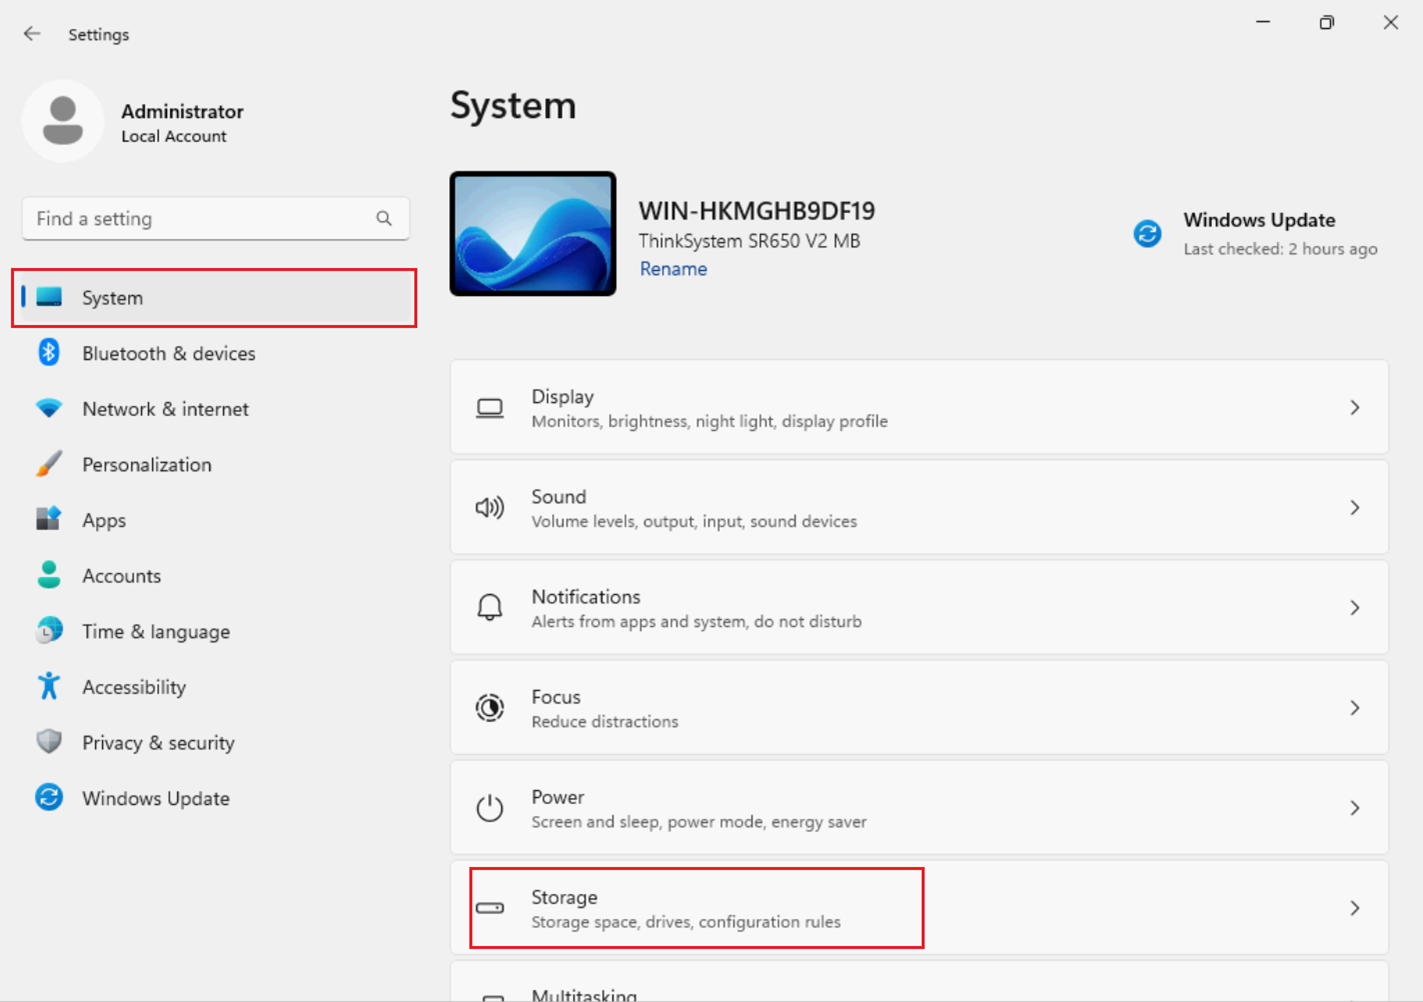Click the Network & internet Wi-Fi icon
This screenshot has width=1423, height=1002.
tap(48, 409)
